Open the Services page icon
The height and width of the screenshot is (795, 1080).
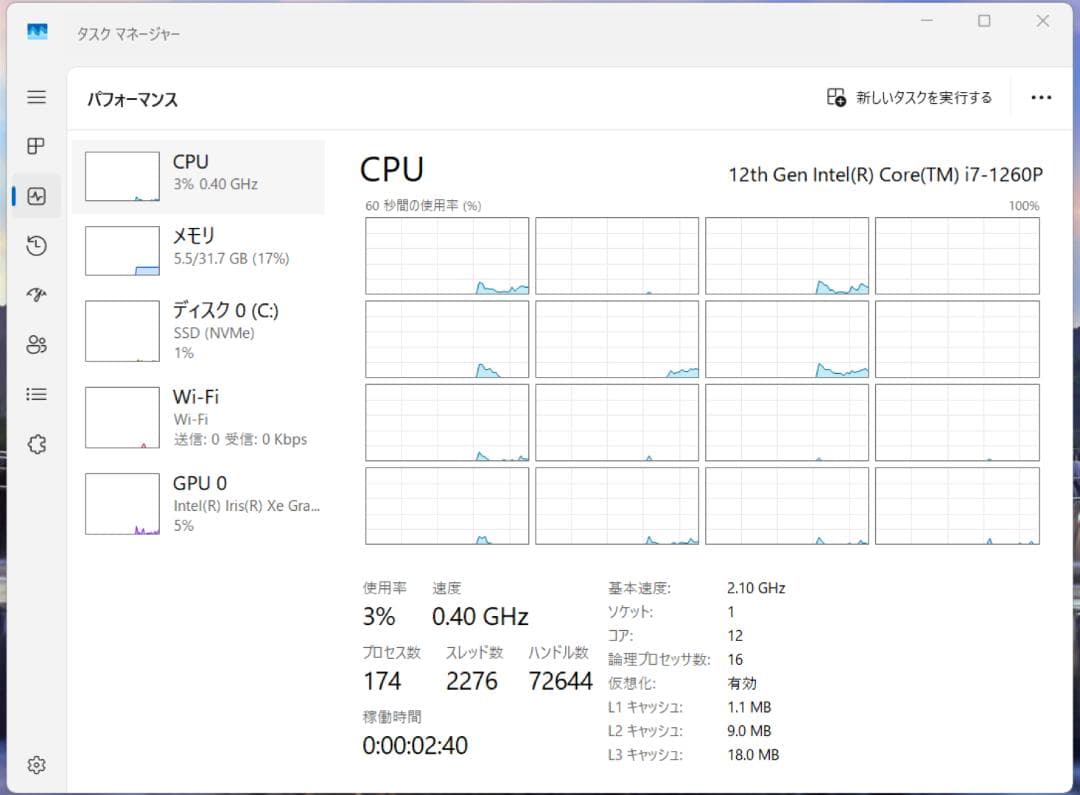coord(36,444)
